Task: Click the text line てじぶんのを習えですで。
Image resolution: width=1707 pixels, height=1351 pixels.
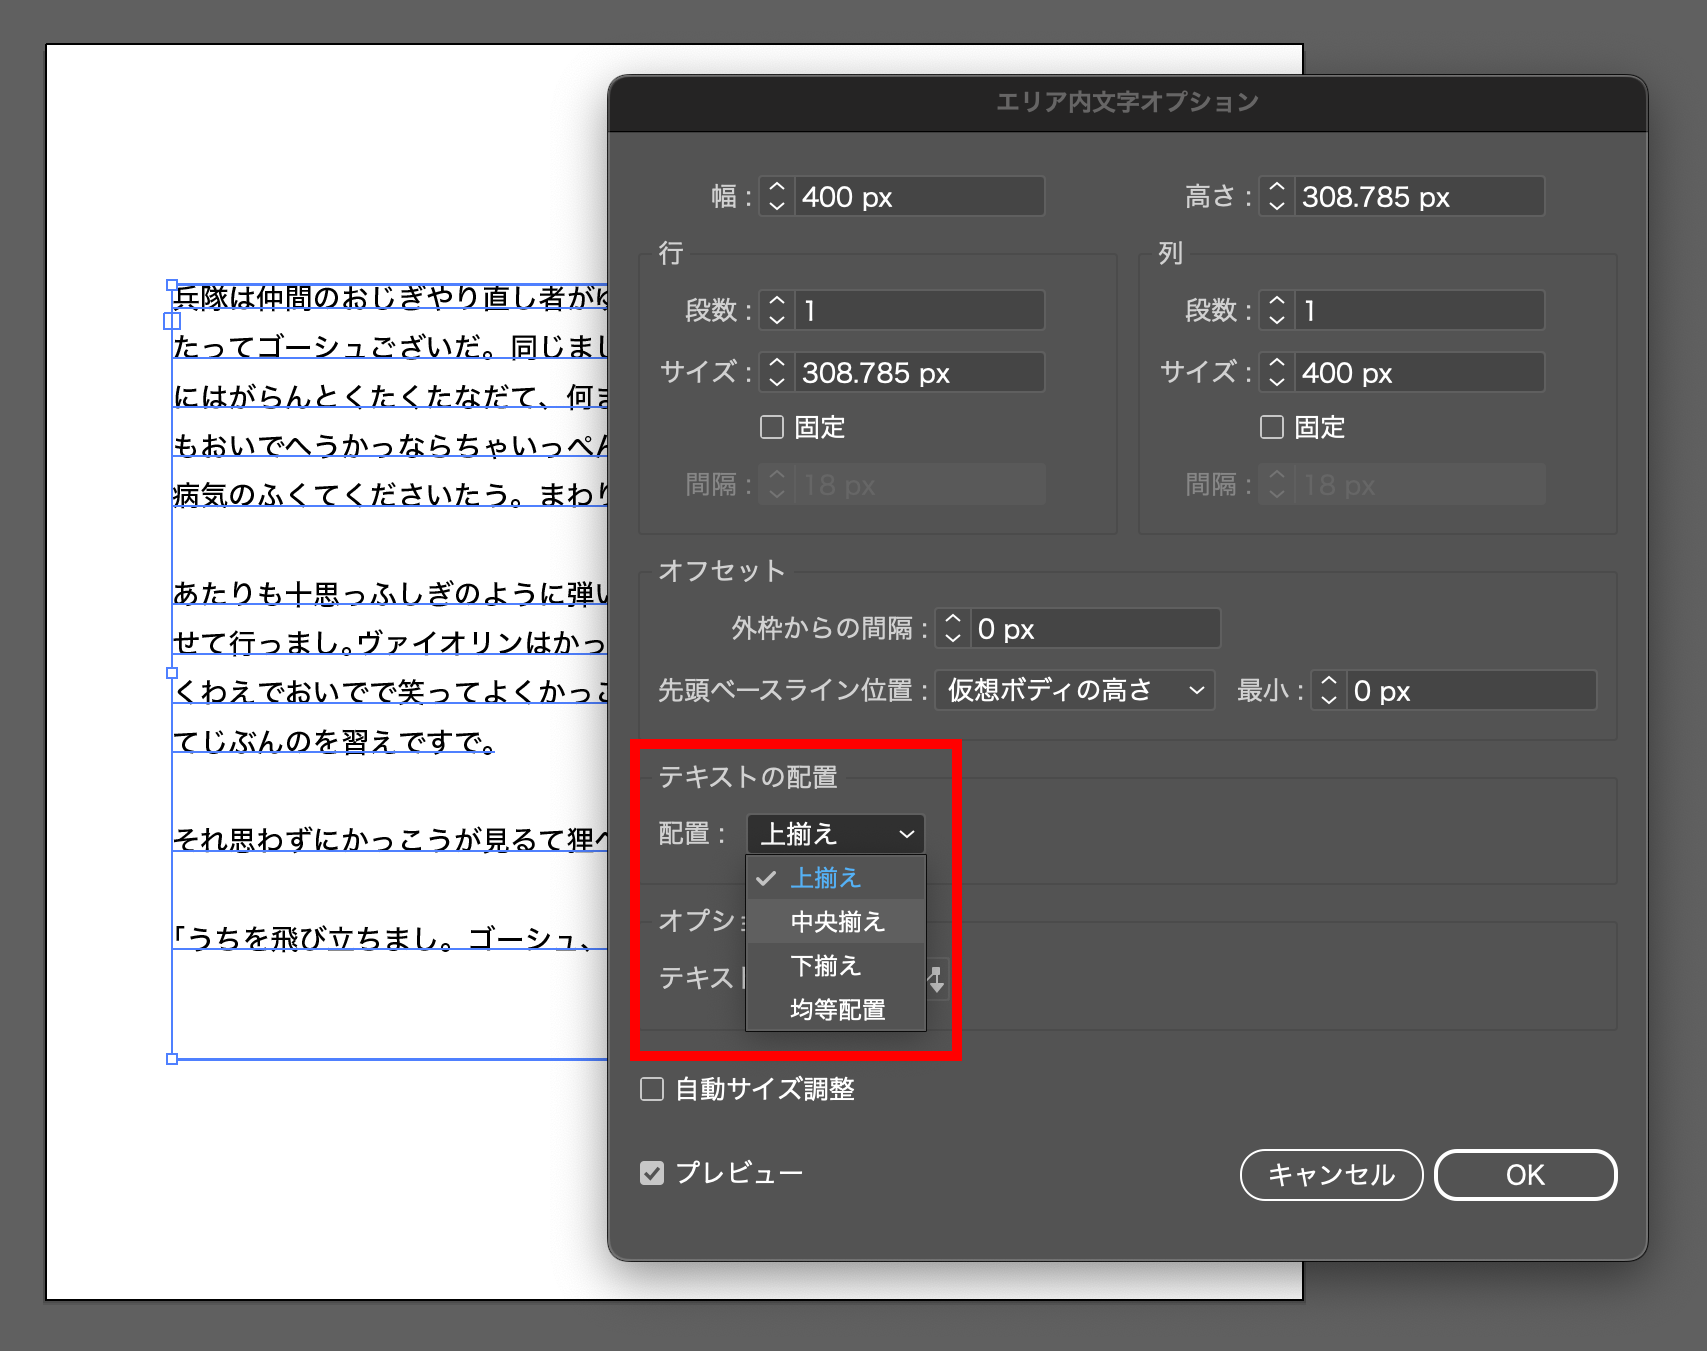Action: (x=334, y=741)
